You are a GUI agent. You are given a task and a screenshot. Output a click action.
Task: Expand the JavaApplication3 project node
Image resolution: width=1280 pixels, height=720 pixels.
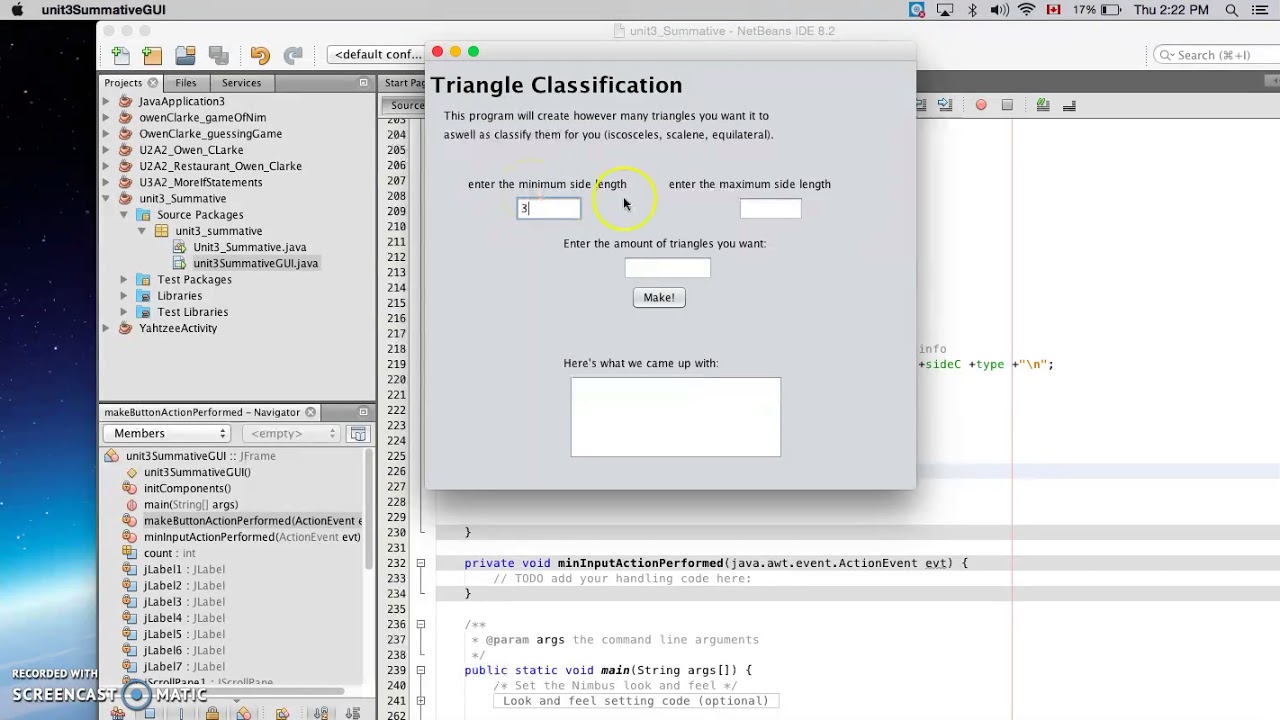108,101
